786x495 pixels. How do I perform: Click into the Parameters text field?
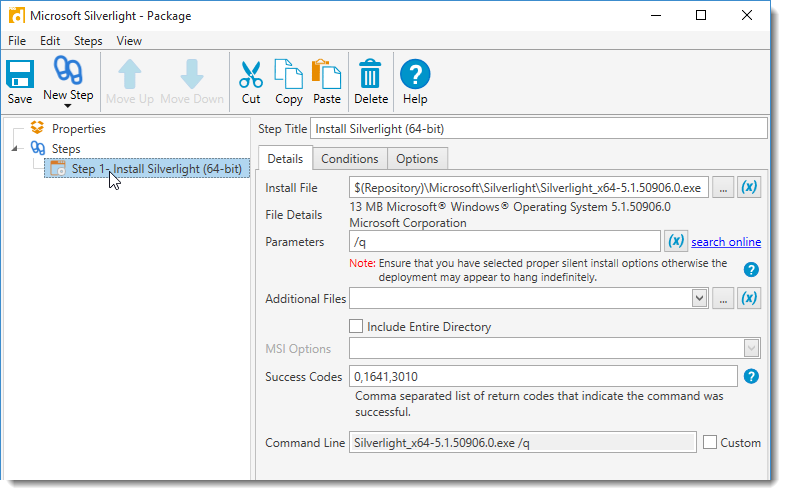pos(503,242)
